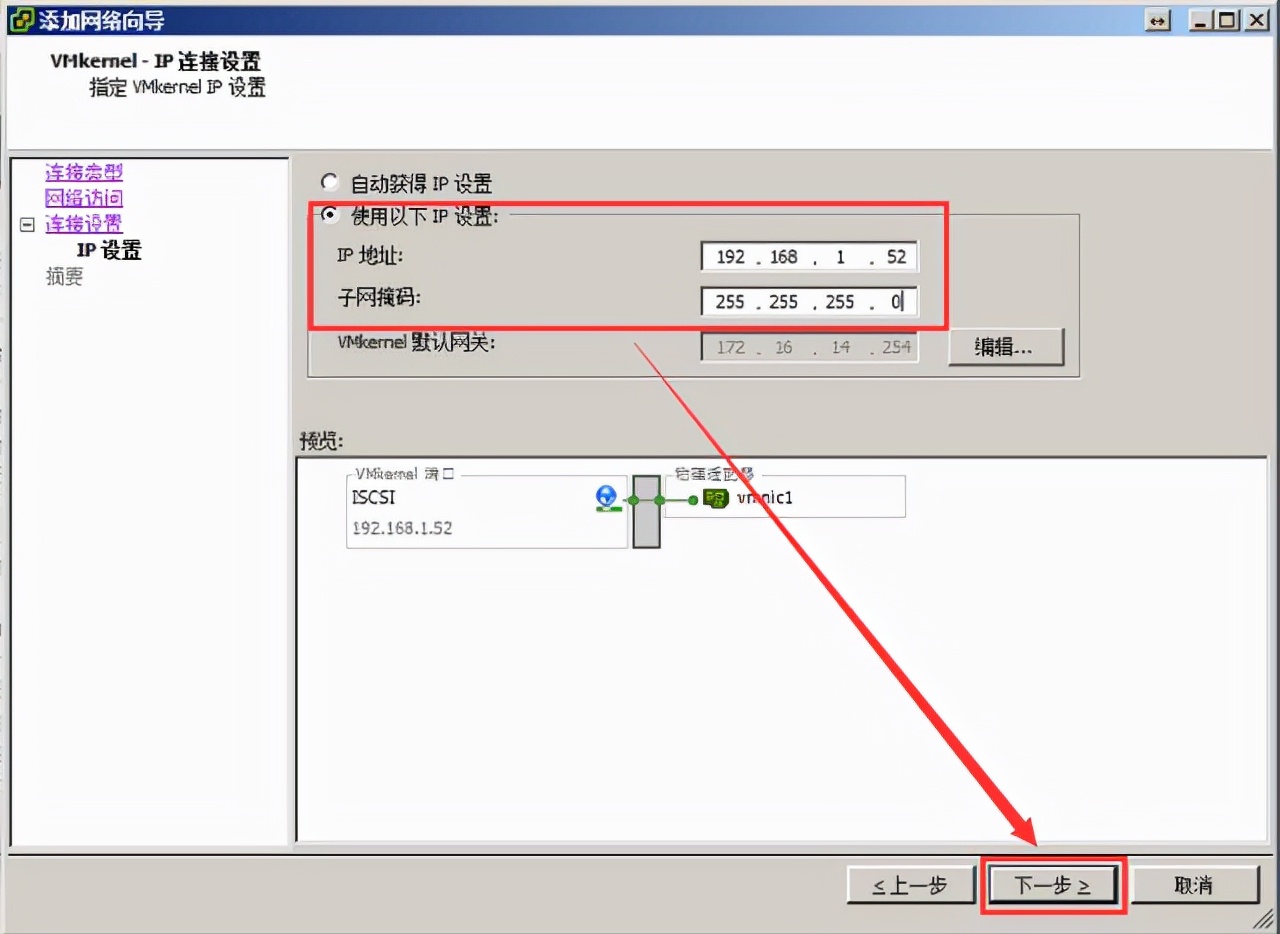Open the 连接类型 wizard step
Screen dimensions: 1280x934
(x=83, y=172)
